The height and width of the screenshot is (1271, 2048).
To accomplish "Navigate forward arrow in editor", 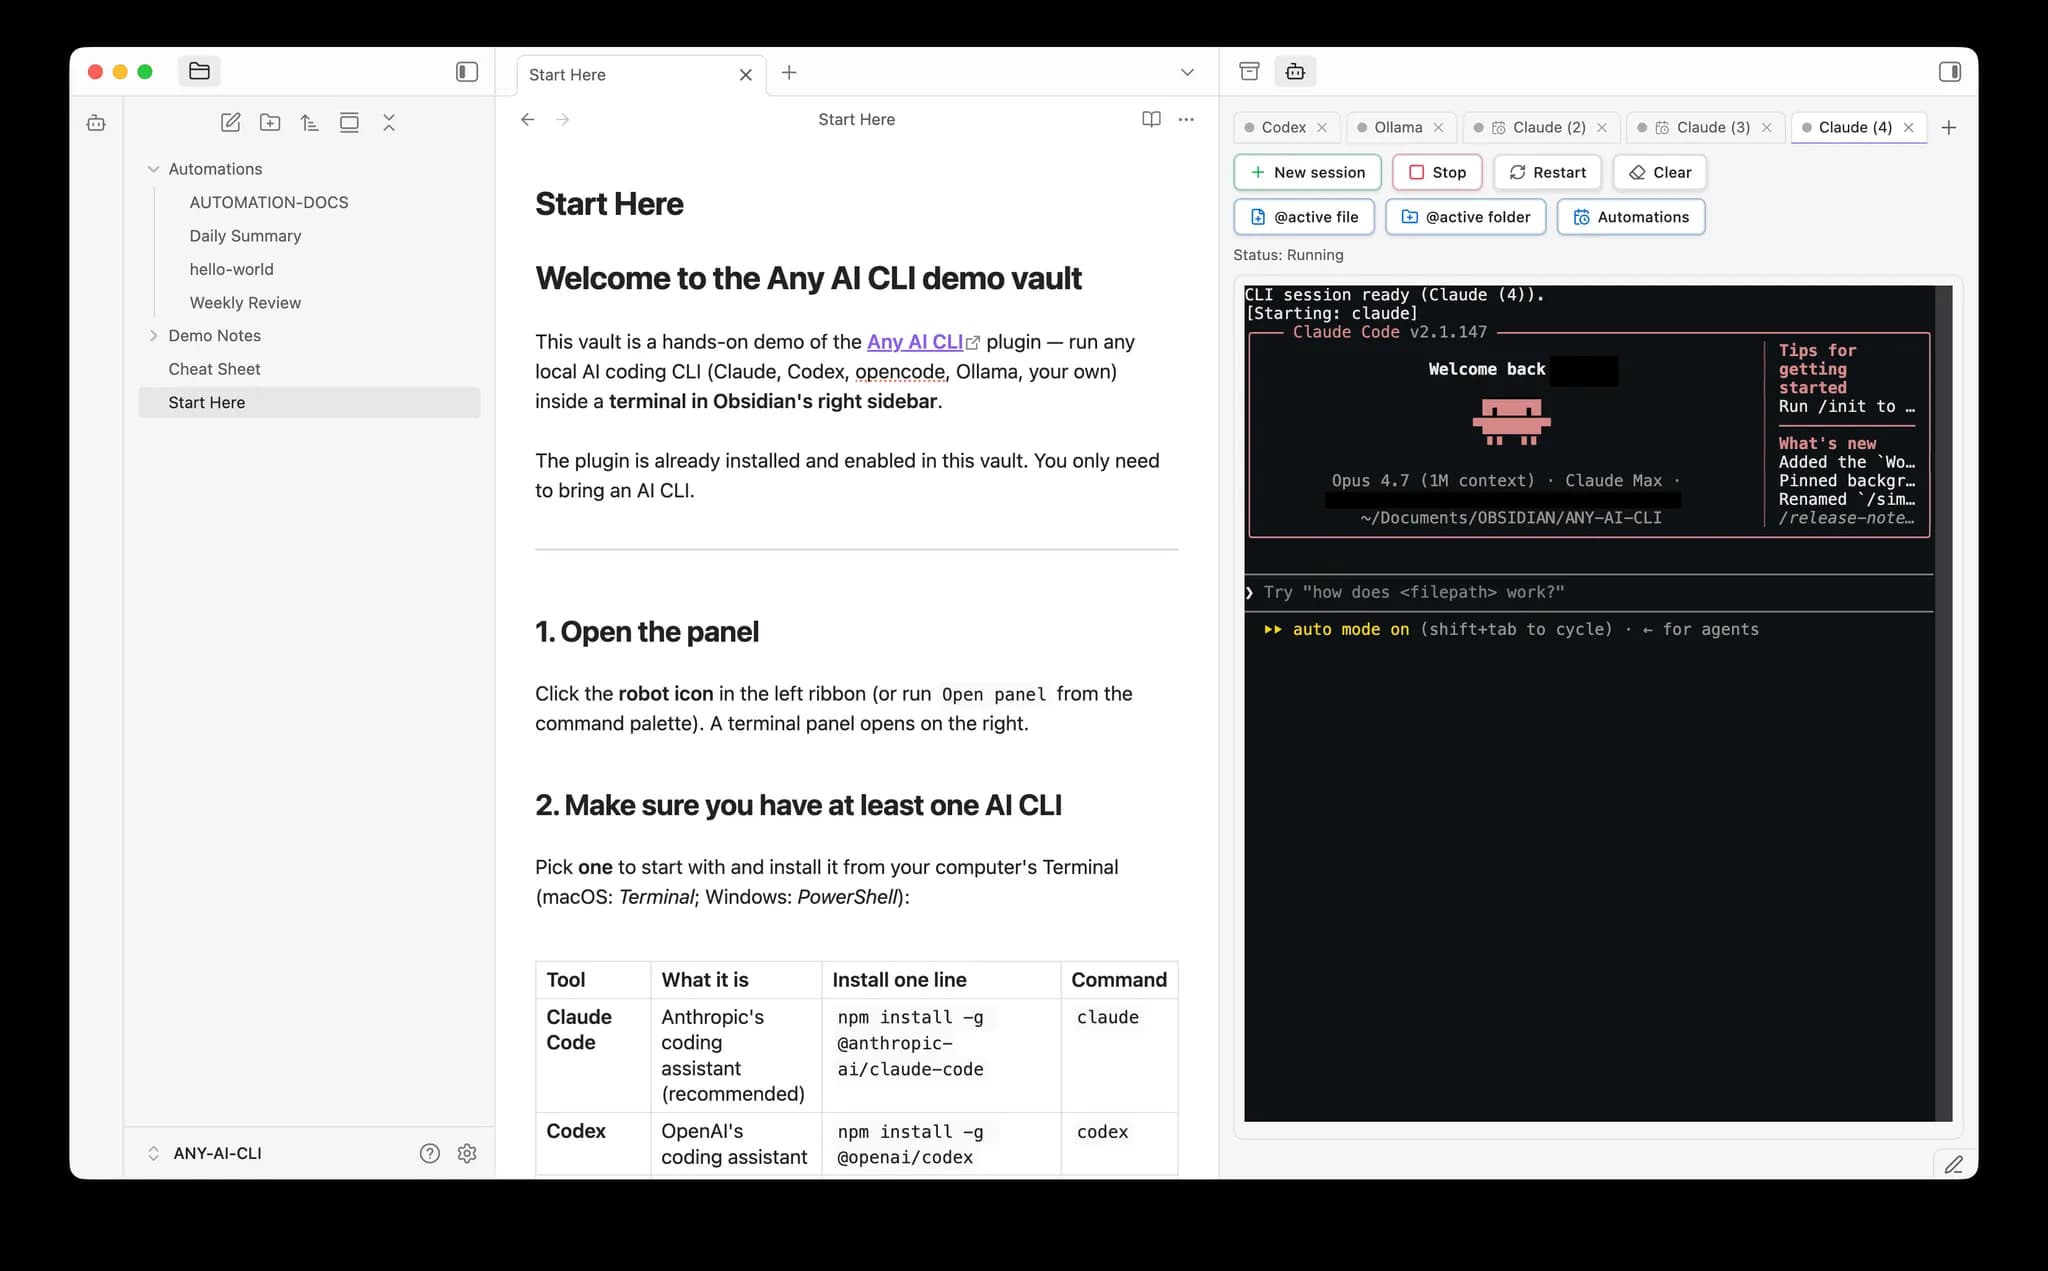I will (x=563, y=119).
